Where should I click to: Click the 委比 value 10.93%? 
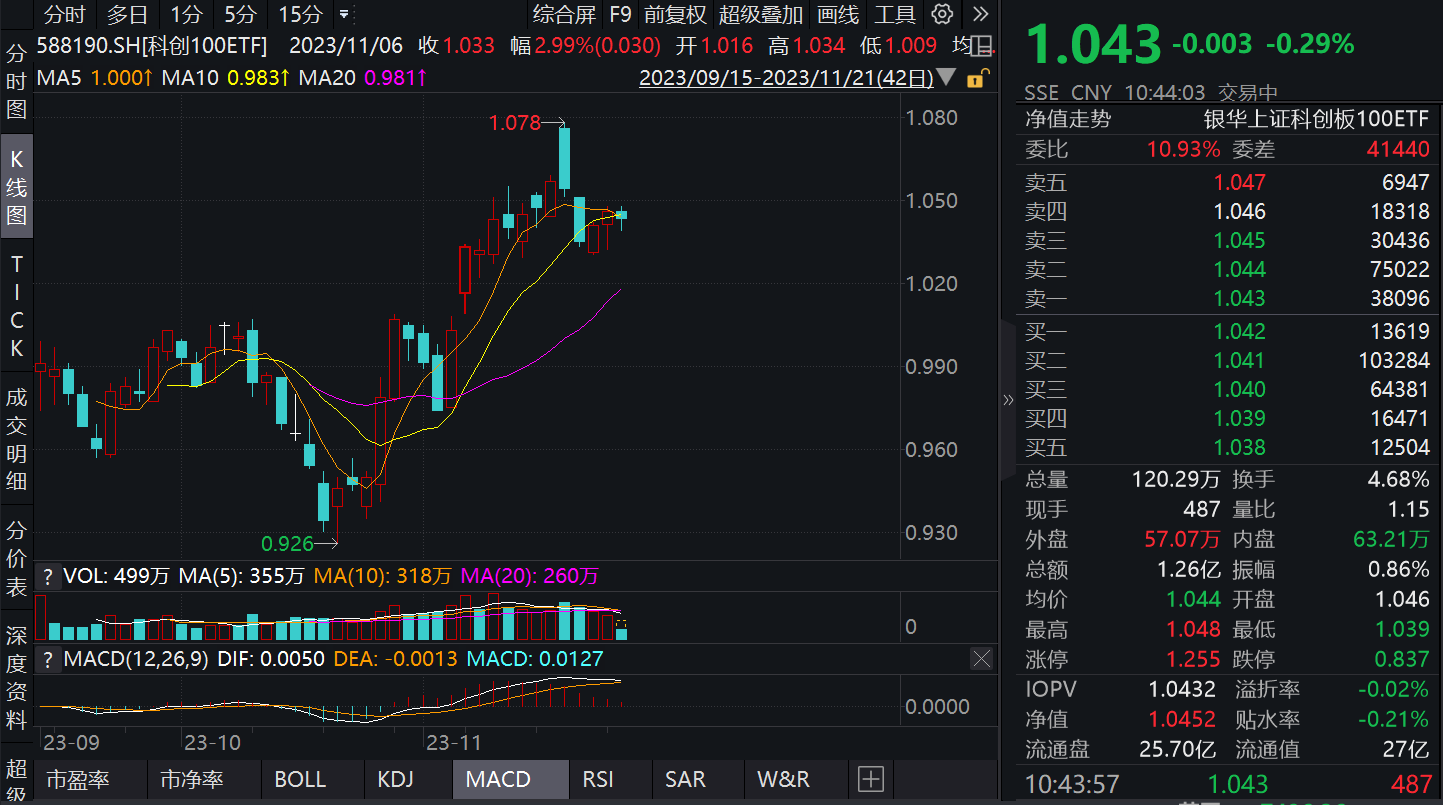click(1184, 150)
